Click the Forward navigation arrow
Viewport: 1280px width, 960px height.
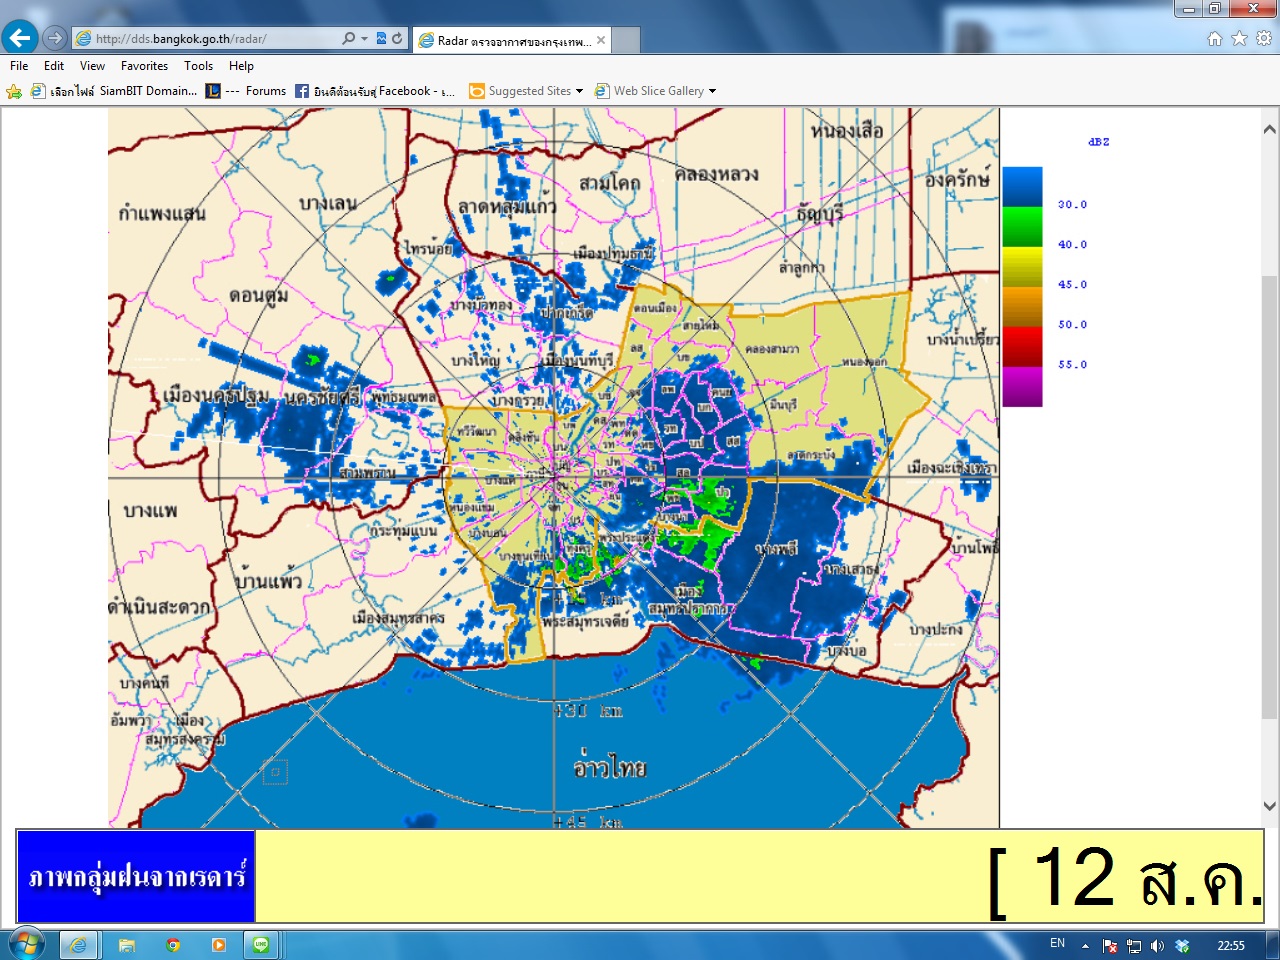[x=55, y=38]
